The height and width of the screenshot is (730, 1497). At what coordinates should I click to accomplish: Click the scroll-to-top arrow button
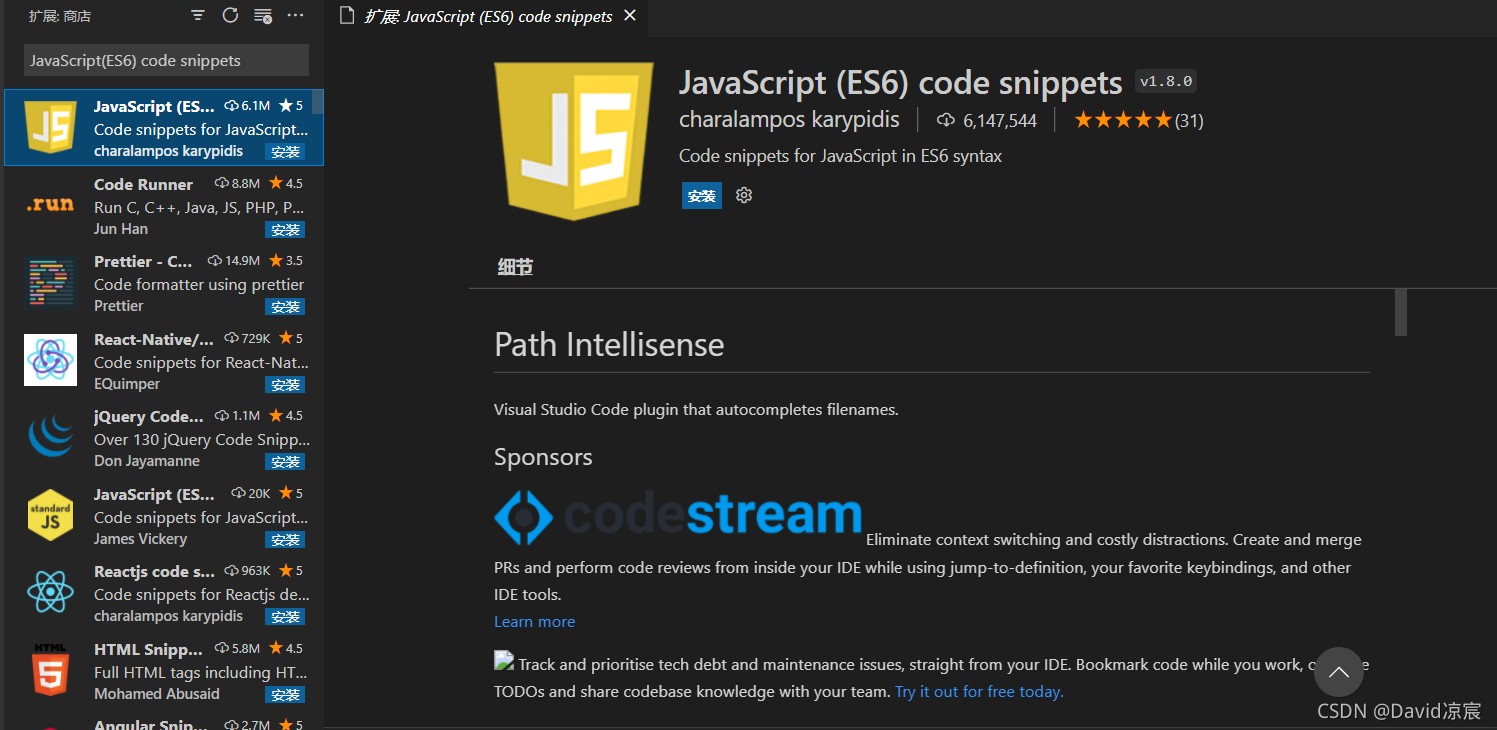click(x=1339, y=672)
